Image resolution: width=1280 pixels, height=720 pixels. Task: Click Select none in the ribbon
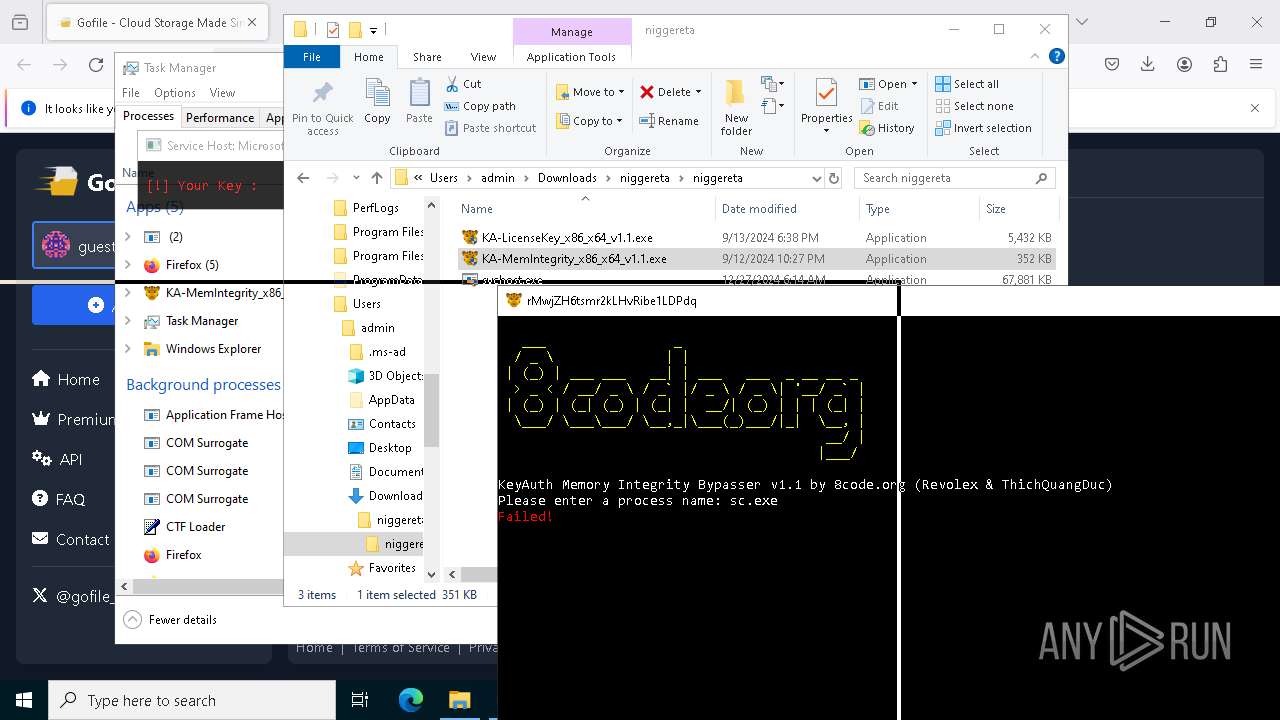click(974, 106)
